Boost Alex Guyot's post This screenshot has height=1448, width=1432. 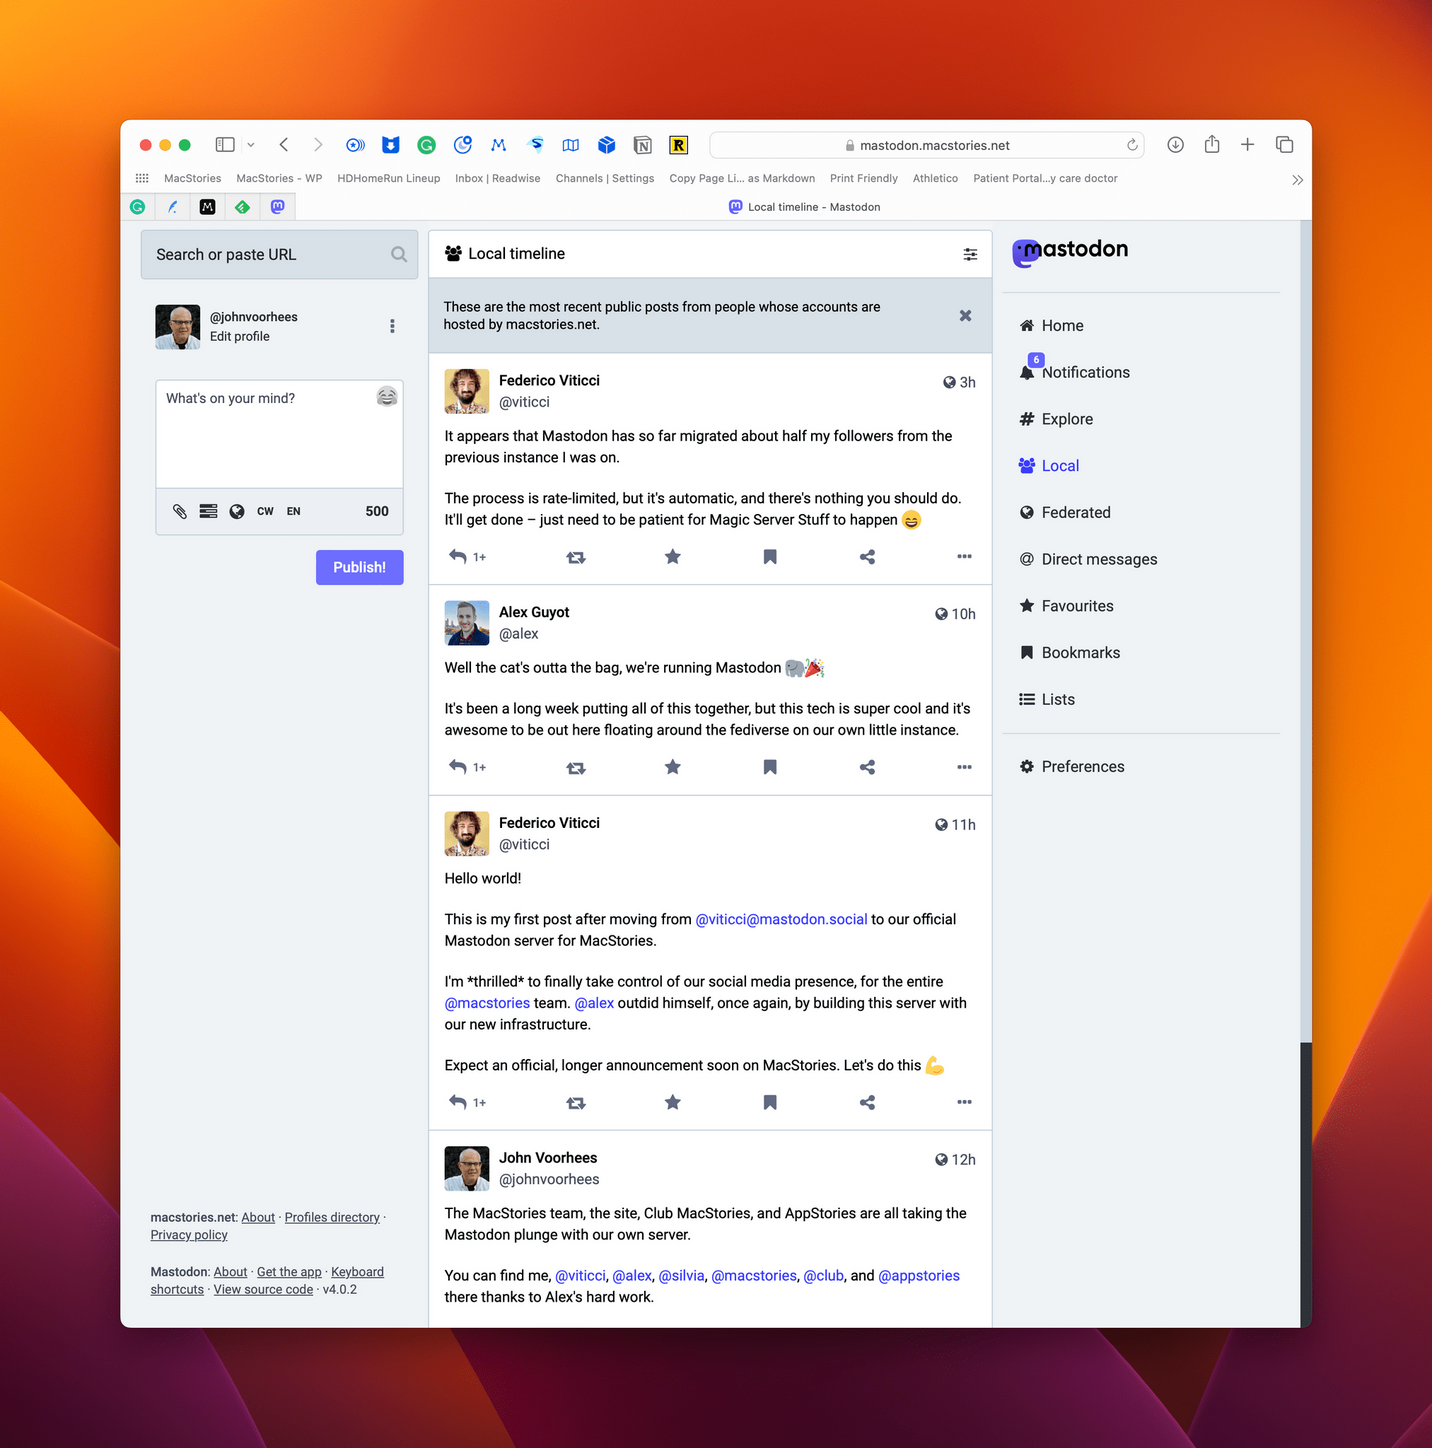(x=576, y=768)
